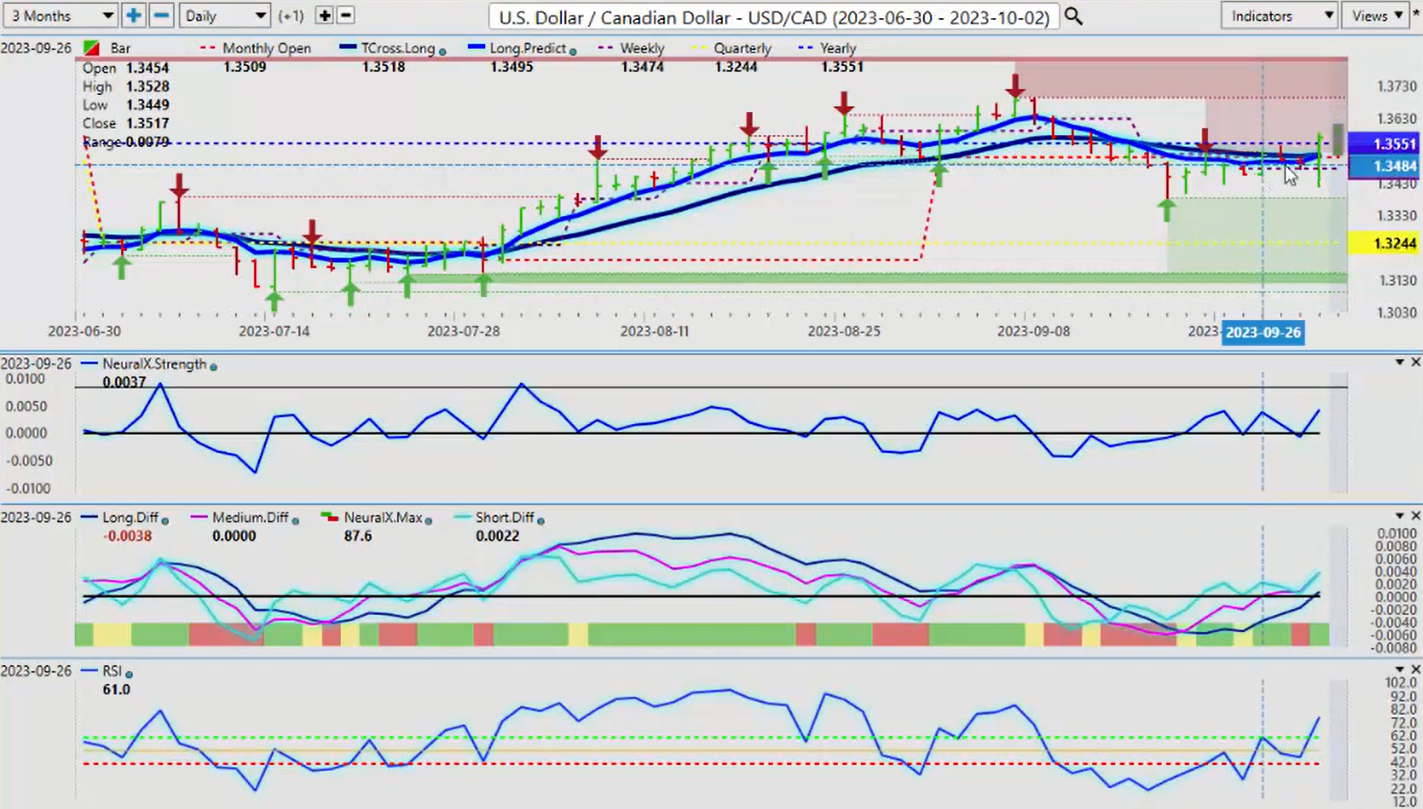Click the (+1) forecast offset label
1423x809 pixels.
tap(293, 16)
